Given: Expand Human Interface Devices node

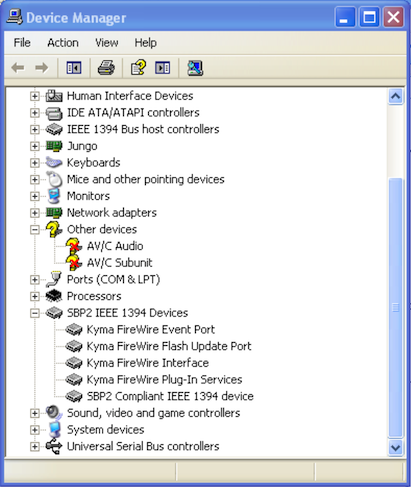Looking at the screenshot, I should pyautogui.click(x=34, y=96).
